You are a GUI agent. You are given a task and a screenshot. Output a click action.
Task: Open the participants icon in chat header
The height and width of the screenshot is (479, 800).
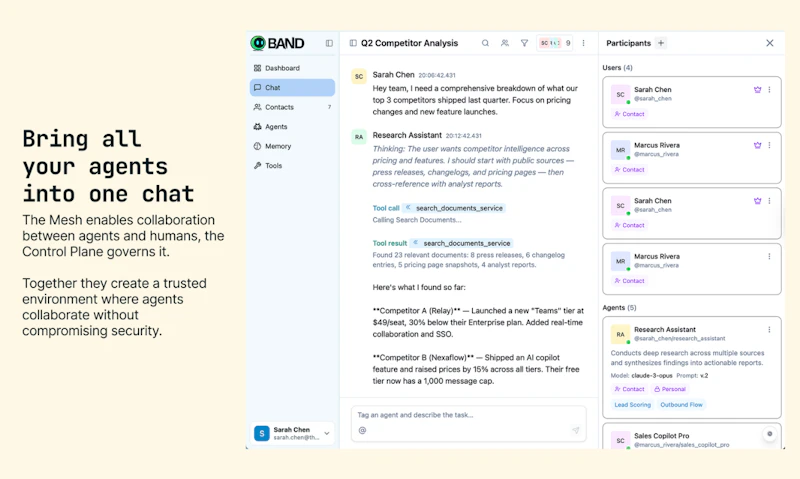click(505, 43)
